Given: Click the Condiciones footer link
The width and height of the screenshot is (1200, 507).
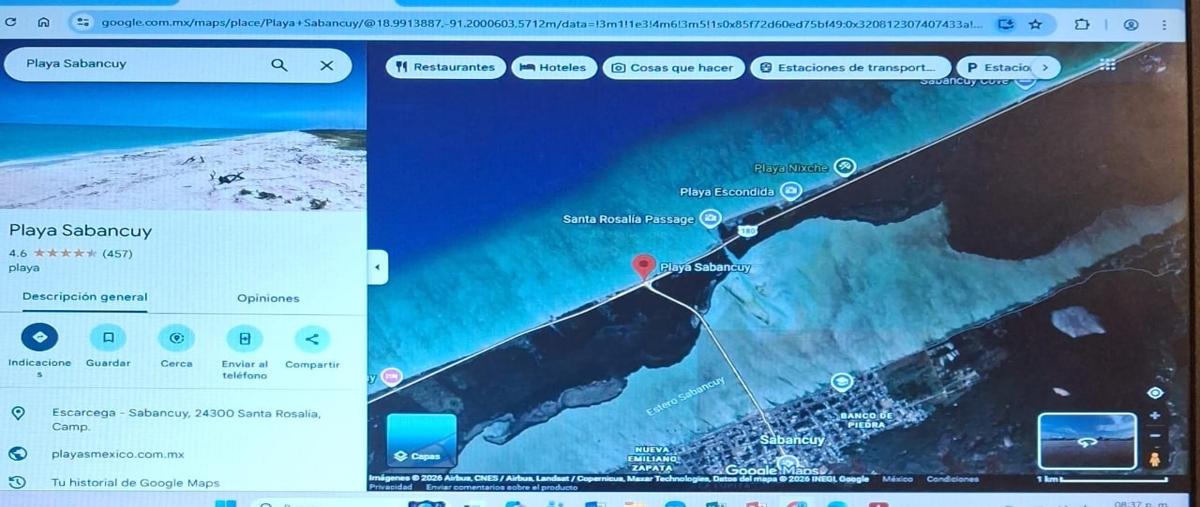Looking at the screenshot, I should coord(951,479).
